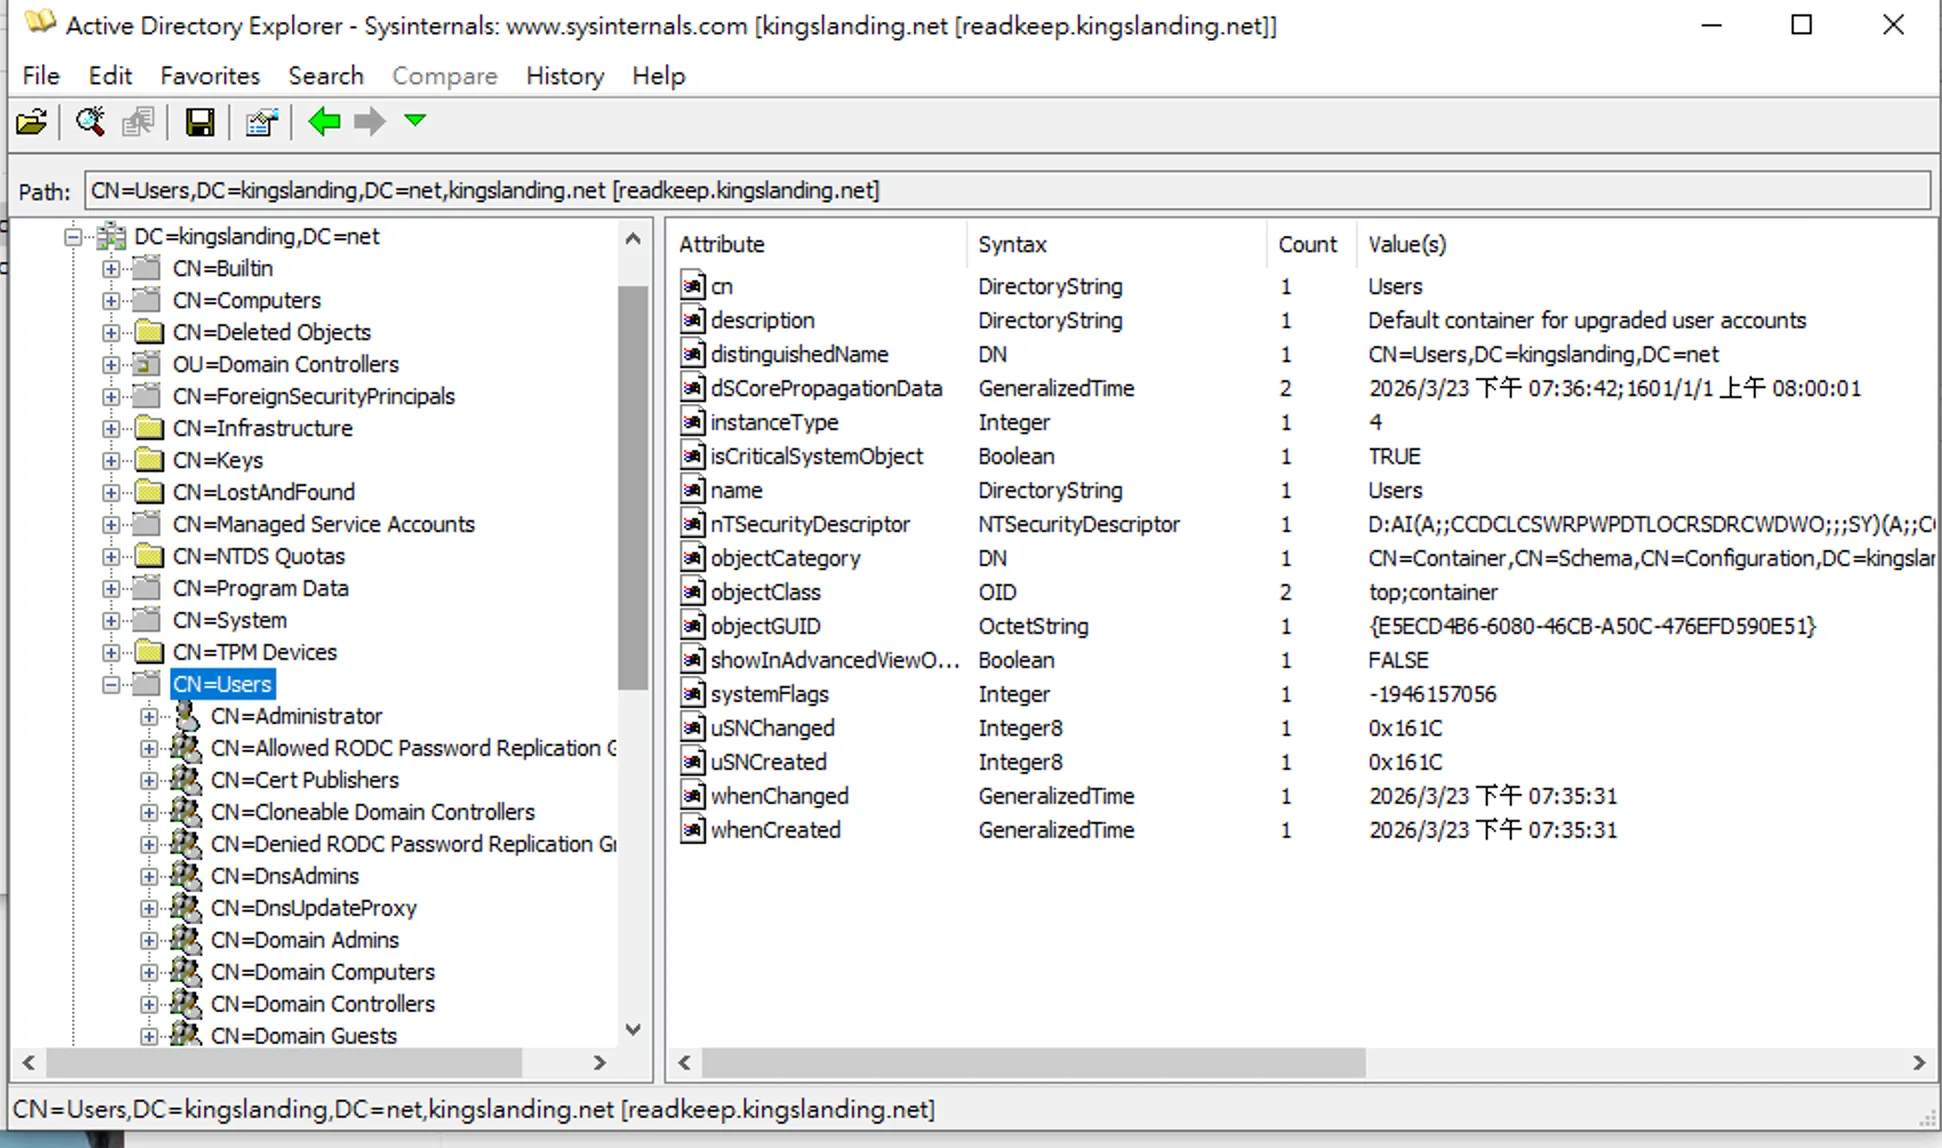Sort by the Count column header
This screenshot has width=1942, height=1148.
[1311, 244]
